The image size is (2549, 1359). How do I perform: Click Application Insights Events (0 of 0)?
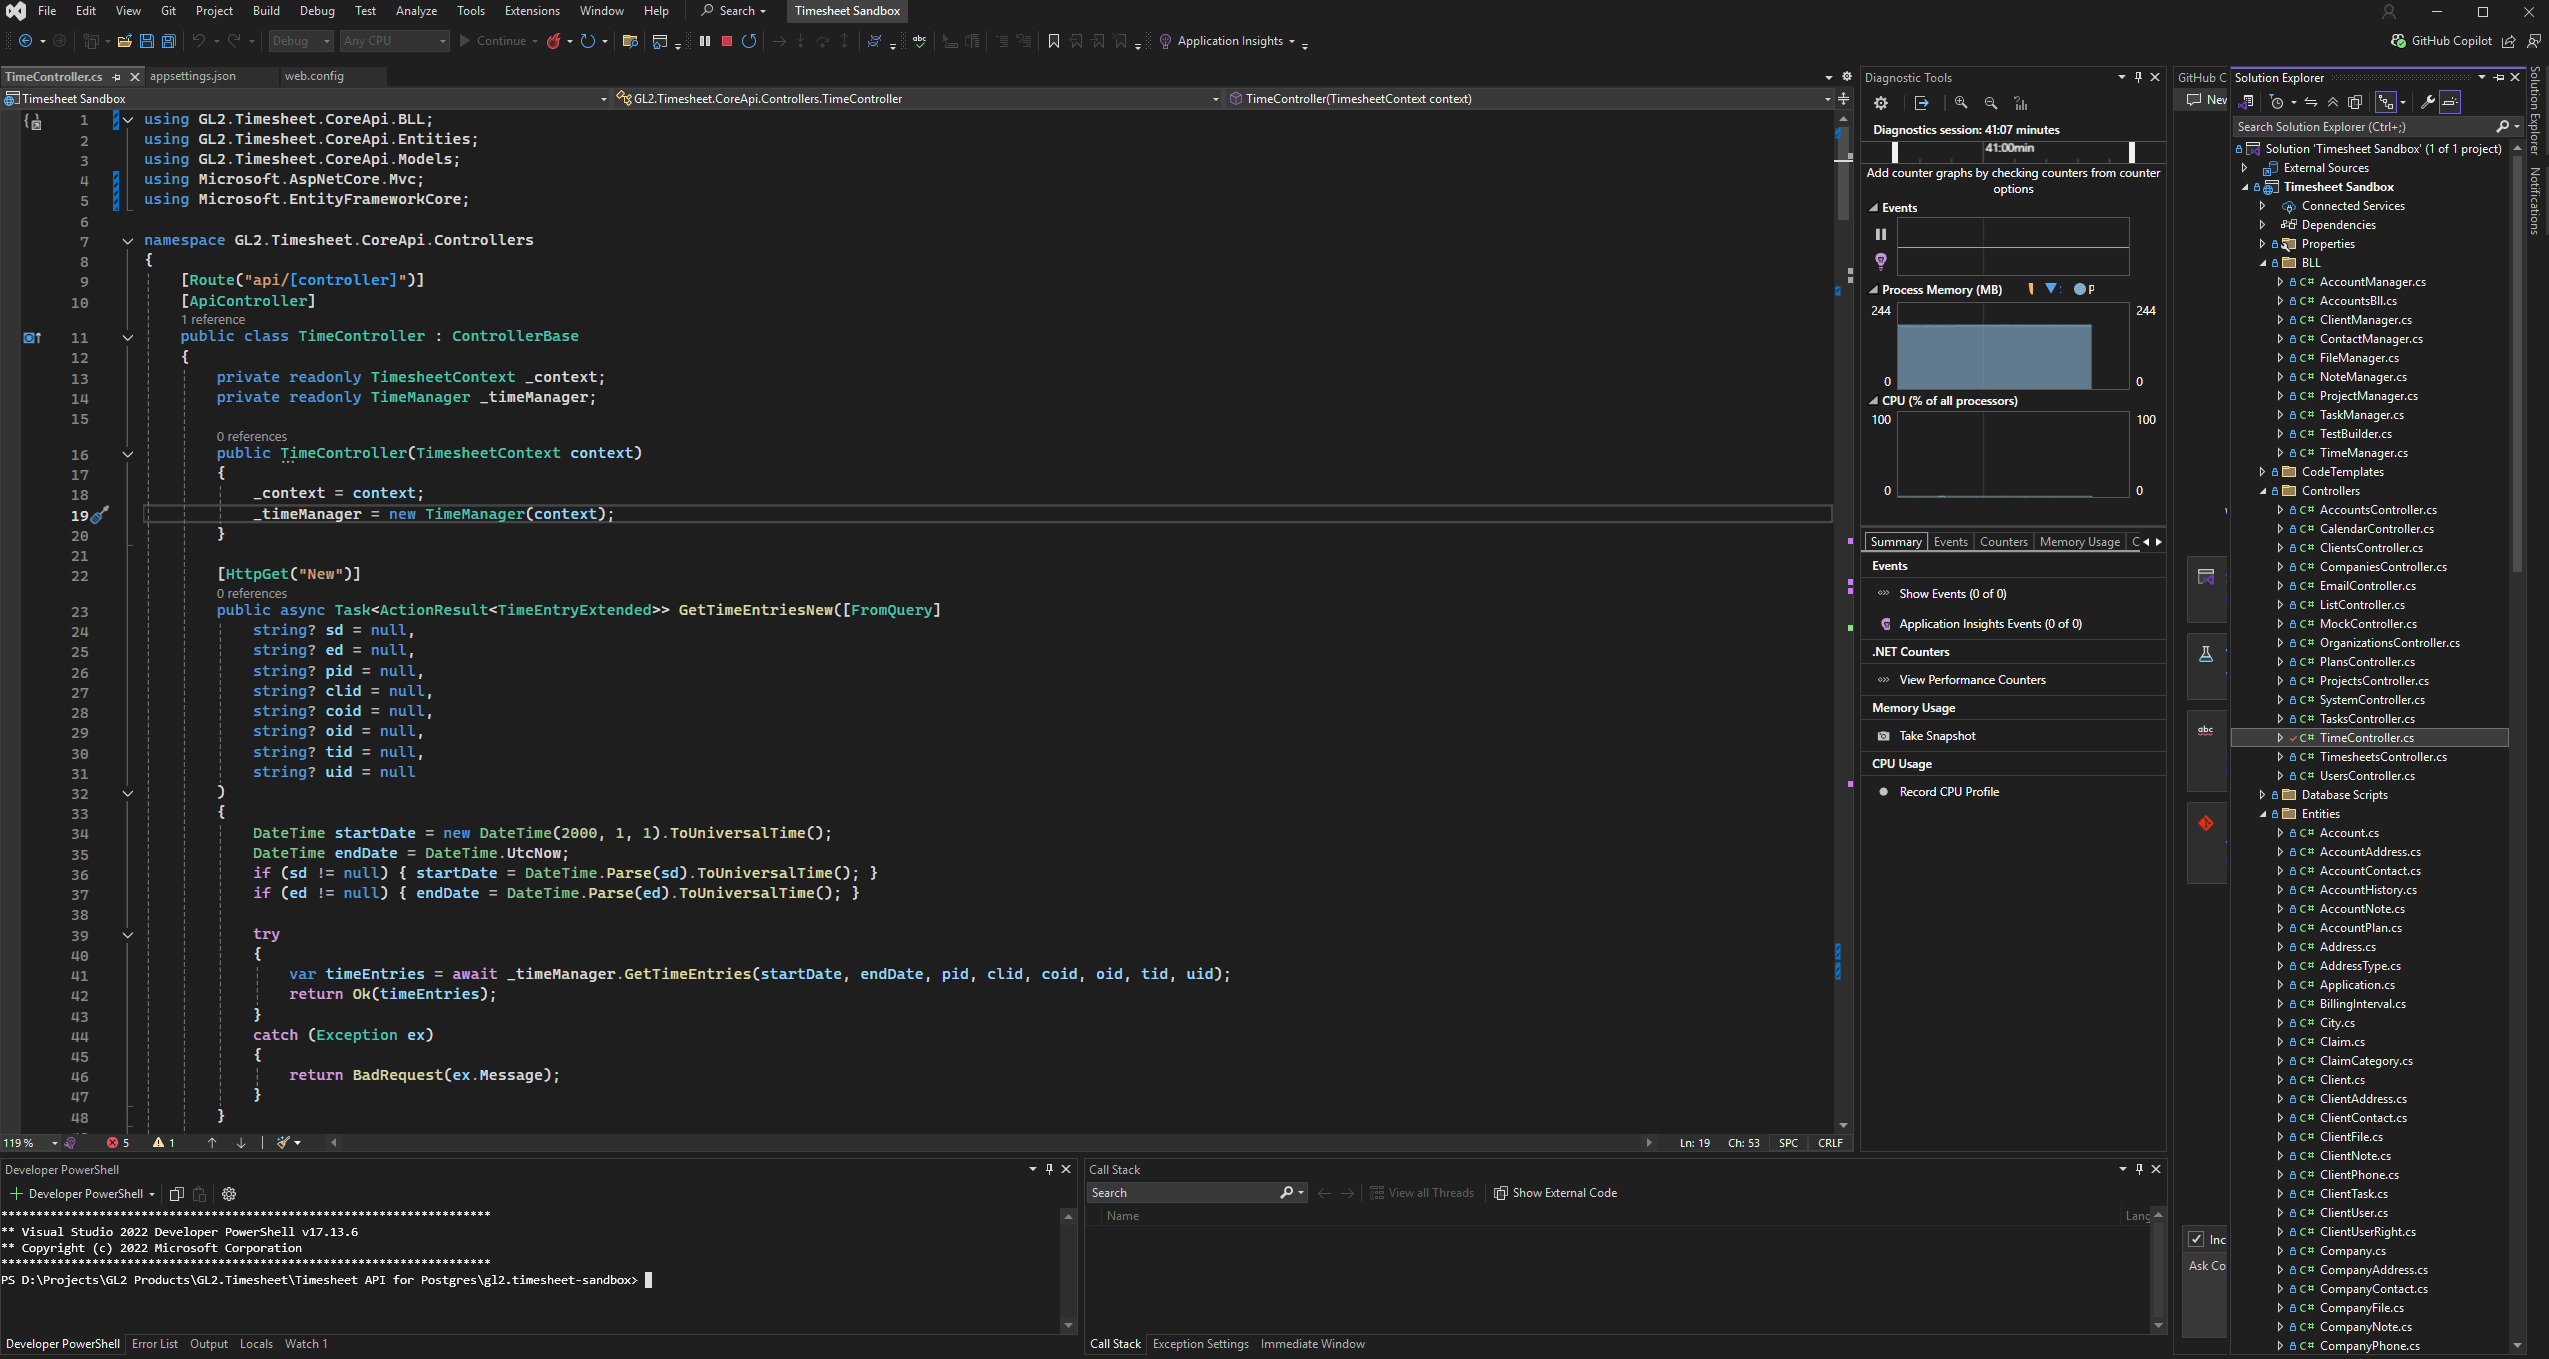click(x=1990, y=624)
